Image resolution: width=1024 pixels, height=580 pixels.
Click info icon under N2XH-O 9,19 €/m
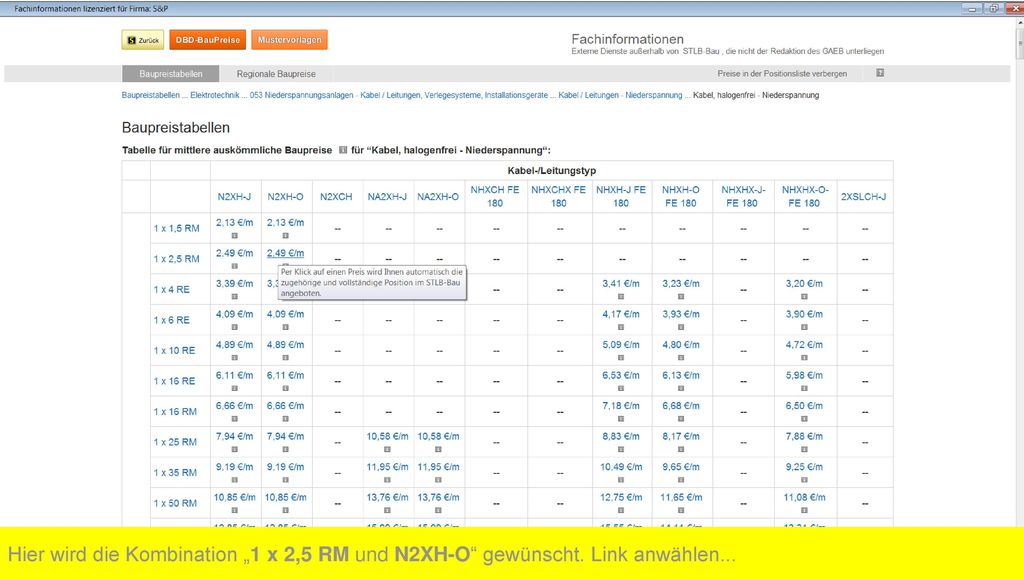pyautogui.click(x=285, y=480)
